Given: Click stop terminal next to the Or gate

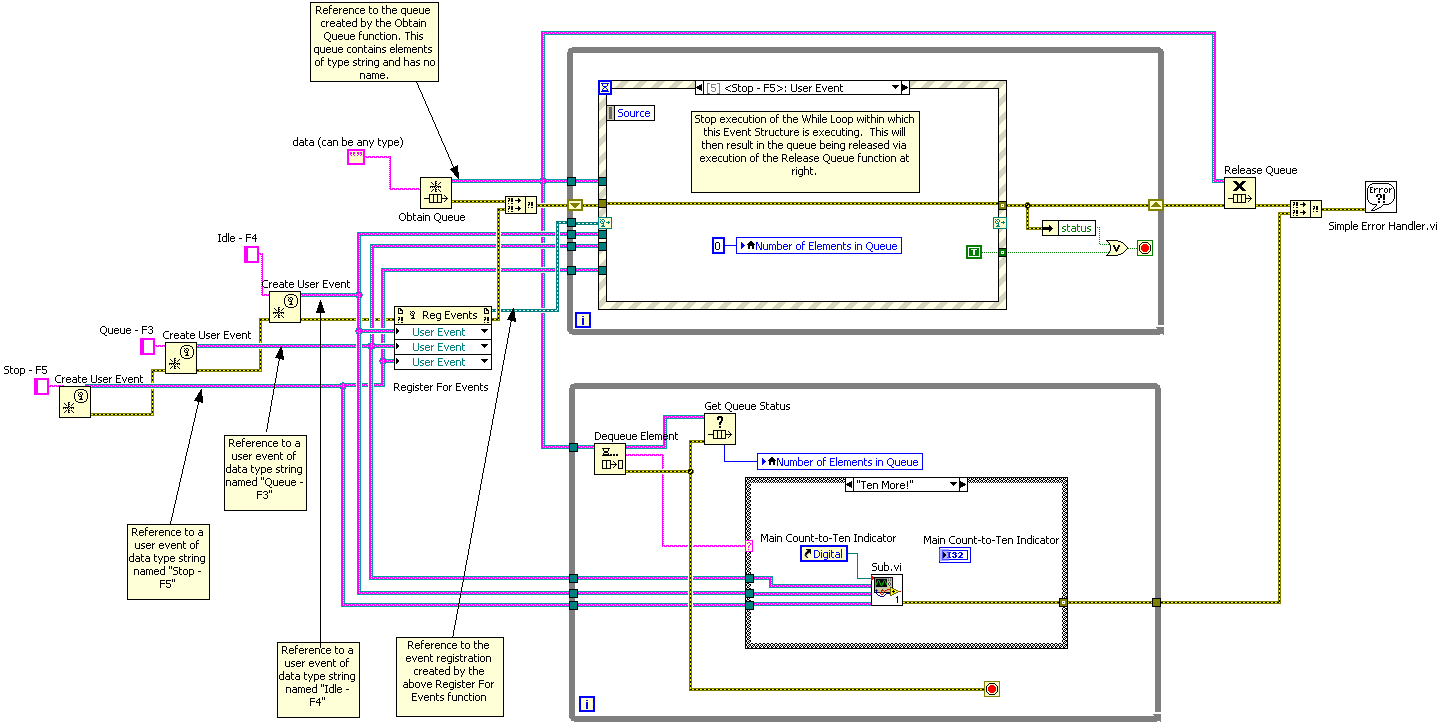Looking at the screenshot, I should point(1145,247).
